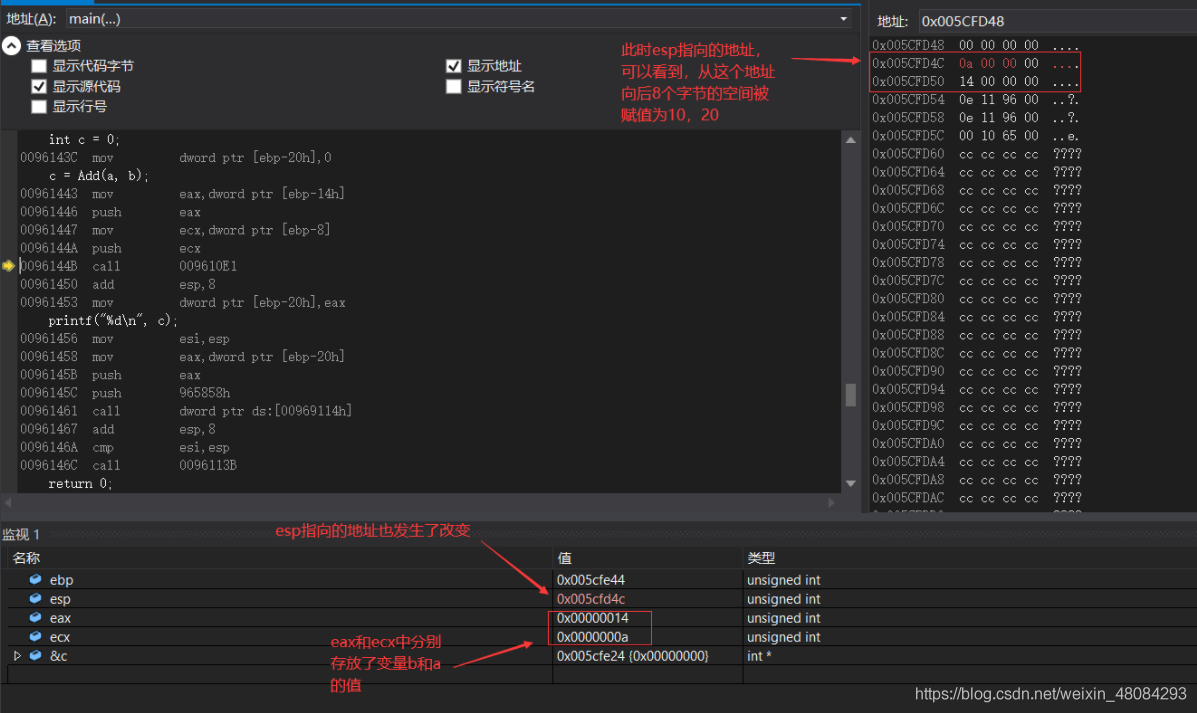
Task: Click the disassembly vertical scrollbar thumb
Action: coord(850,395)
